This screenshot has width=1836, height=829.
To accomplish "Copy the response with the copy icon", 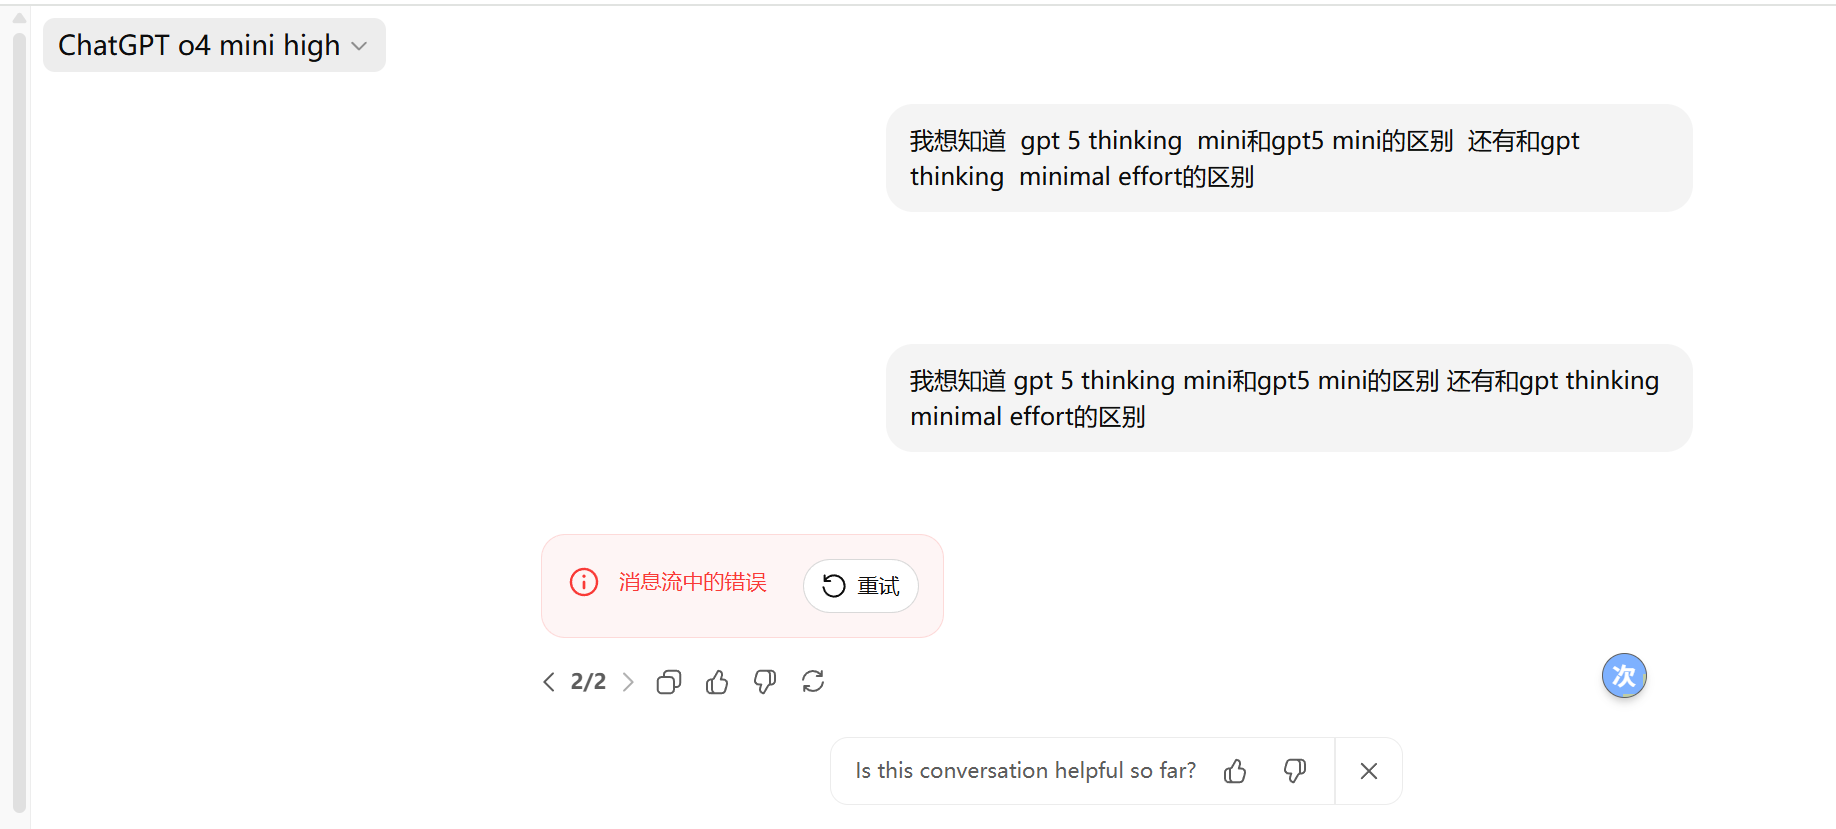I will [x=669, y=682].
